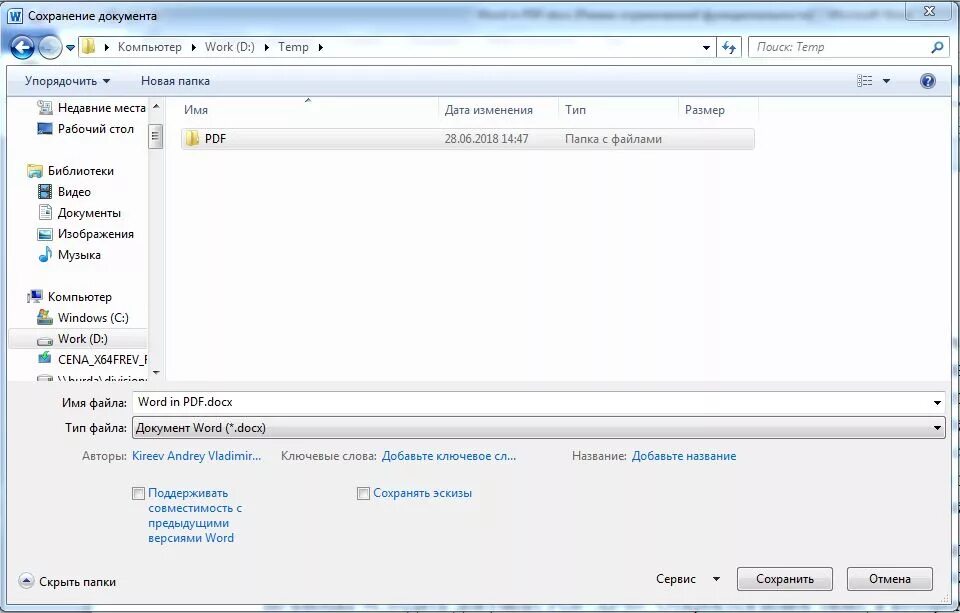The height and width of the screenshot is (613, 960).
Task: Open the 'Музыка' library
Action: click(x=69, y=255)
